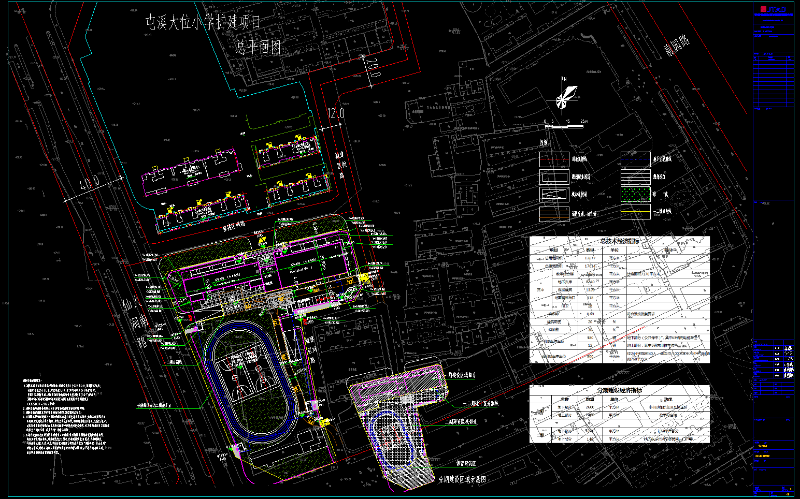Image resolution: width=800 pixels, height=499 pixels.
Task: Select the scale bar below the north arrow
Action: click(563, 126)
